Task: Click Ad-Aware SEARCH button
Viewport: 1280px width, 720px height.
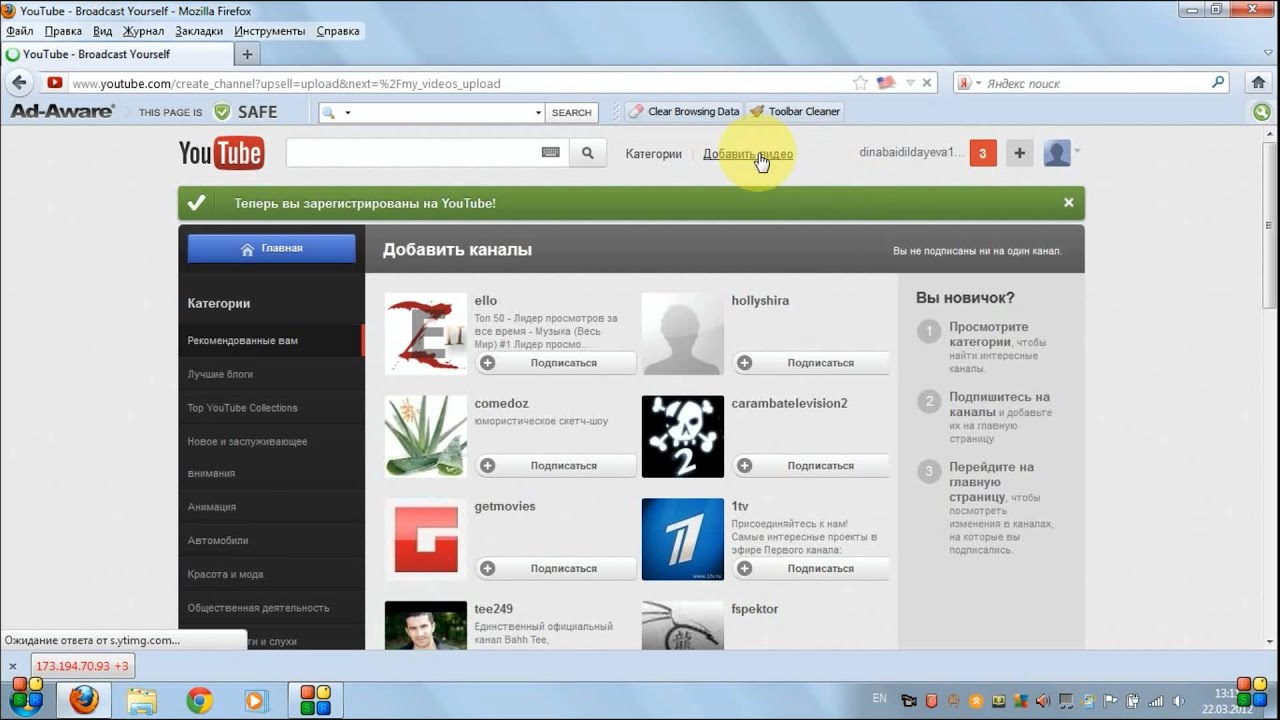Action: pos(572,112)
